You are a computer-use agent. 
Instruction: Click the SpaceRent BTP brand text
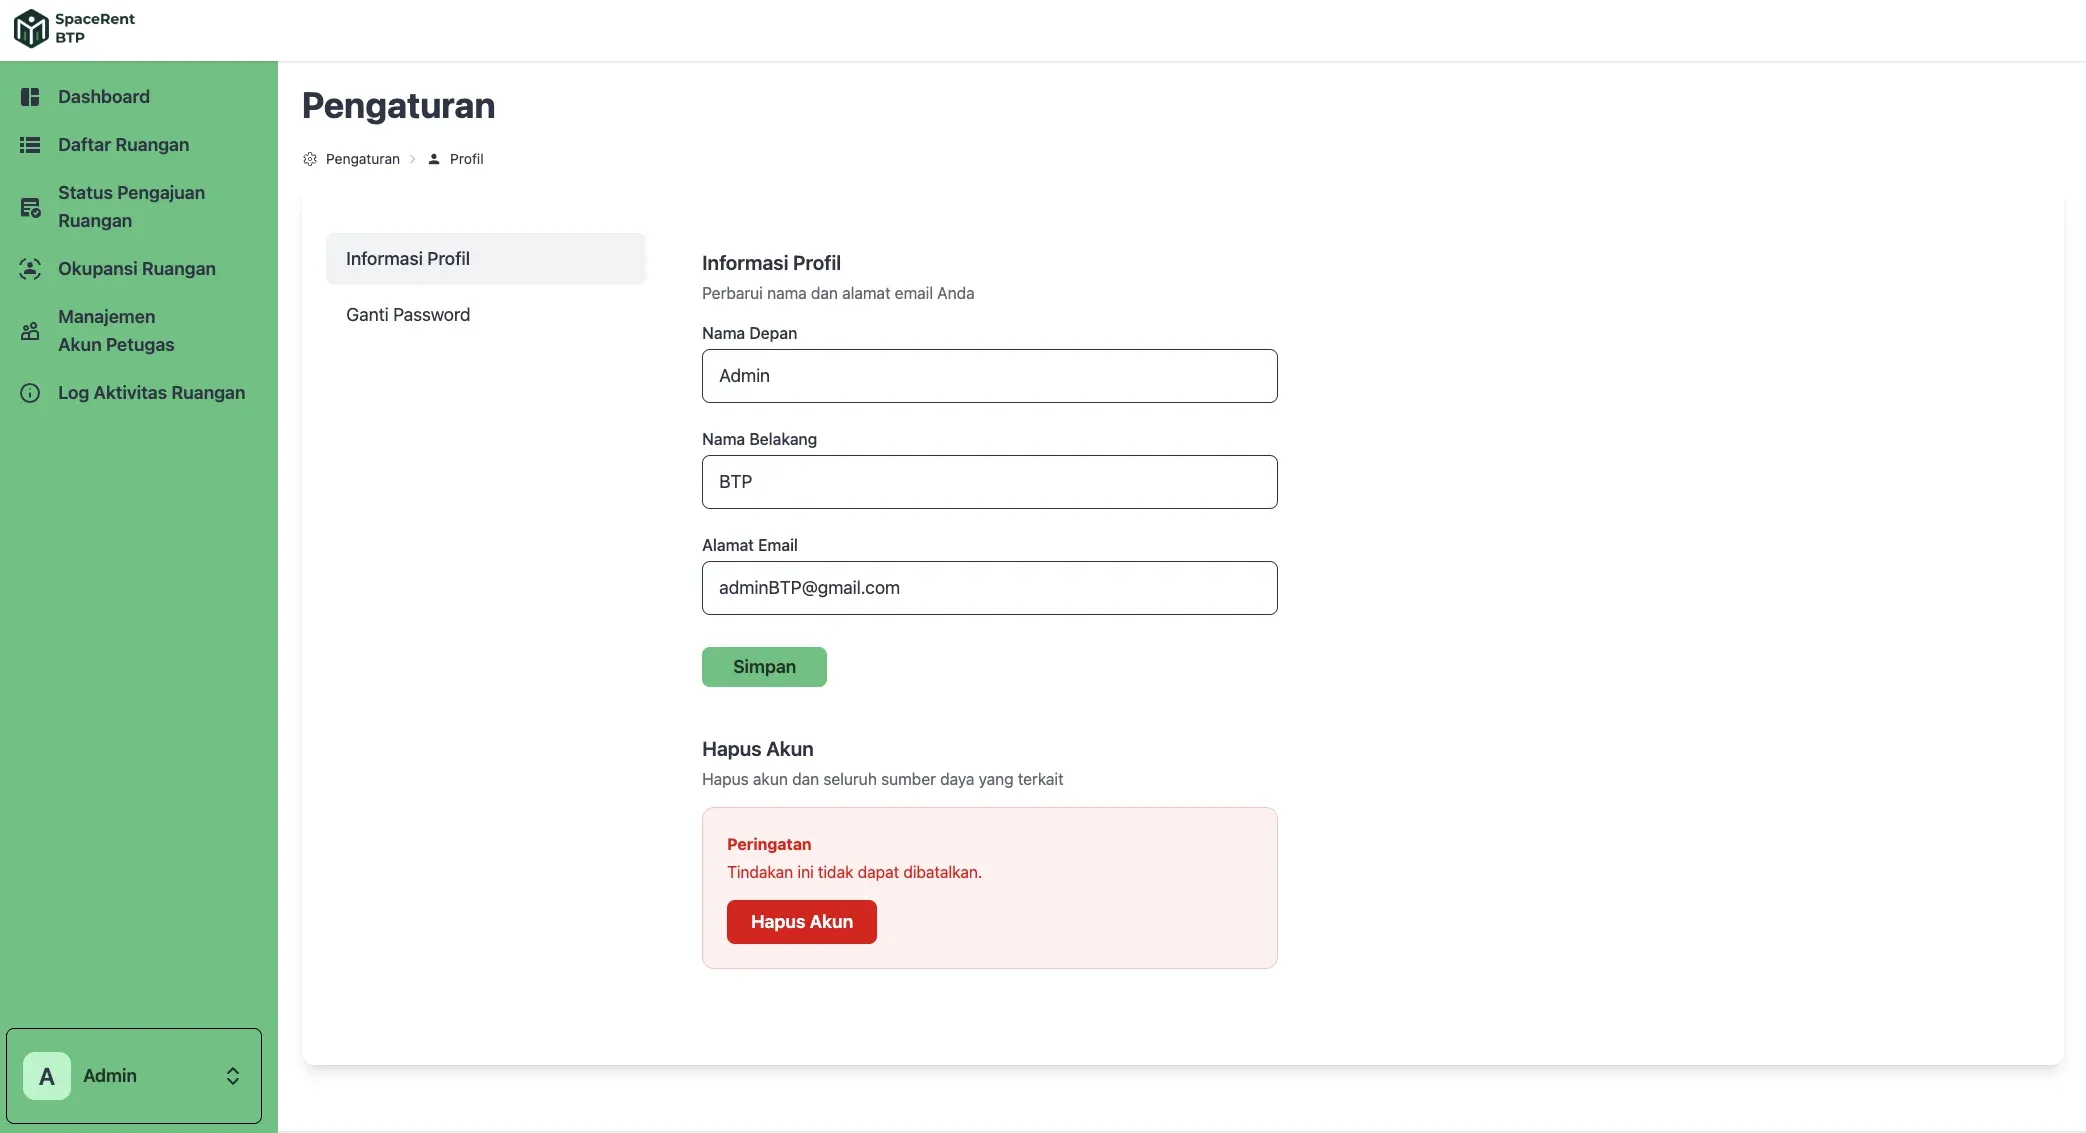(95, 28)
